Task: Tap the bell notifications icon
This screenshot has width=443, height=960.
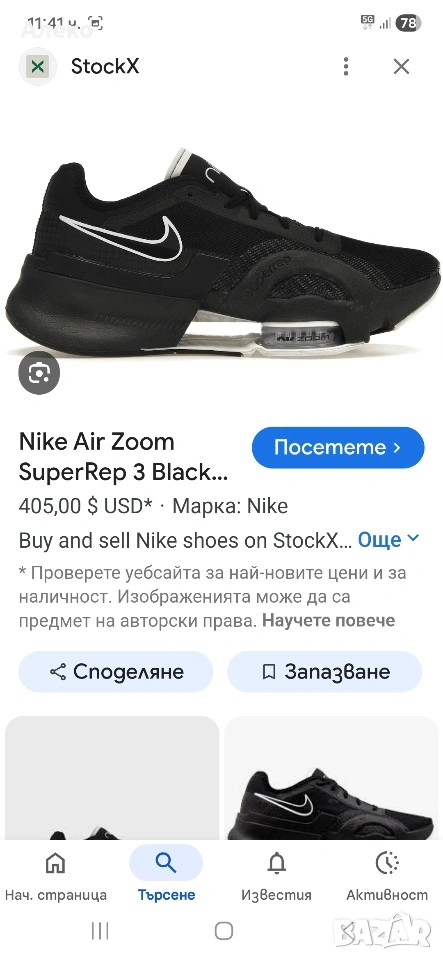Action: tap(277, 863)
